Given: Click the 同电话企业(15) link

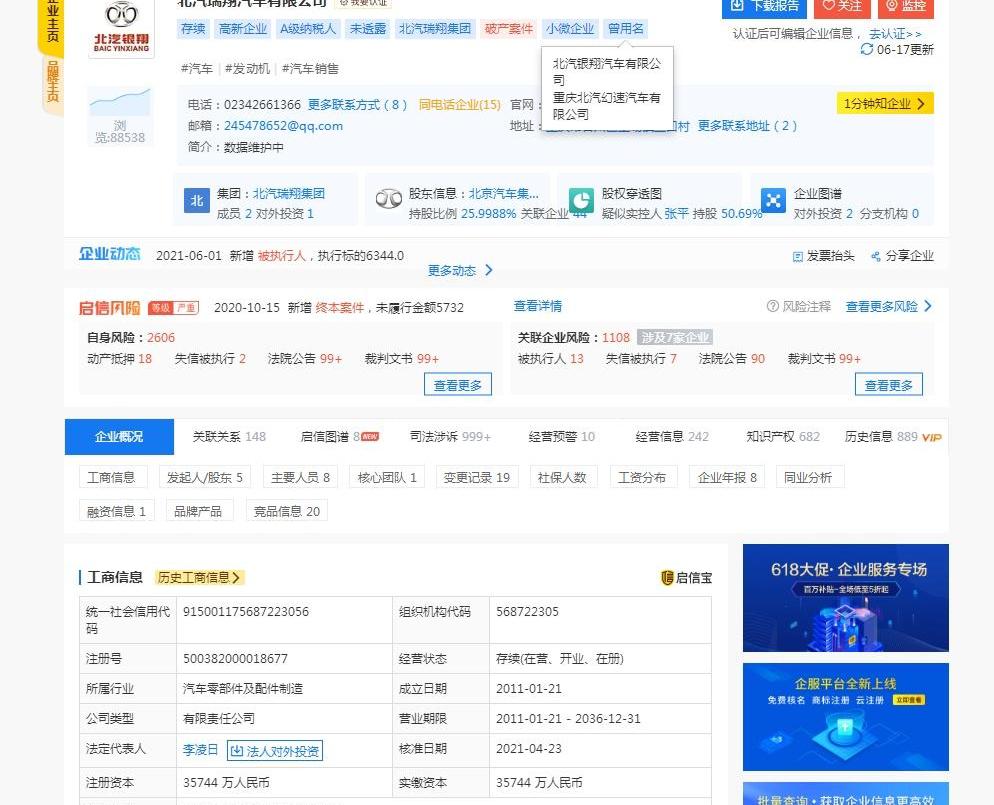Looking at the screenshot, I should tap(460, 105).
